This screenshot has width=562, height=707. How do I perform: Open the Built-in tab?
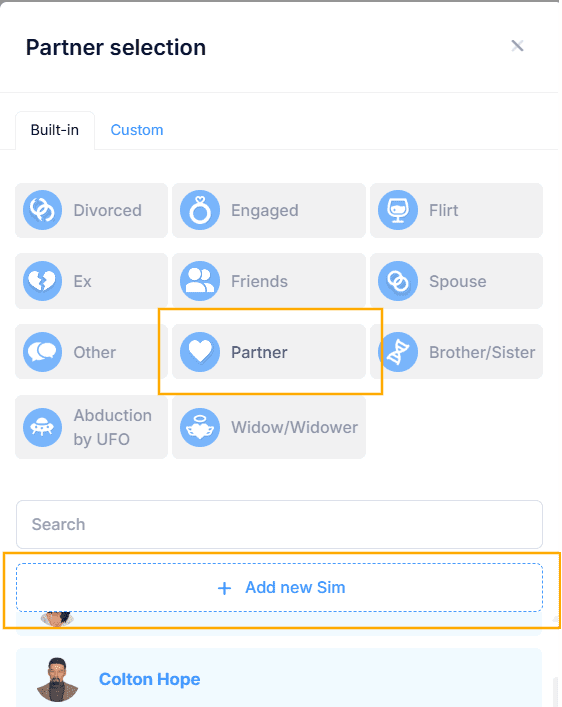[x=55, y=130]
